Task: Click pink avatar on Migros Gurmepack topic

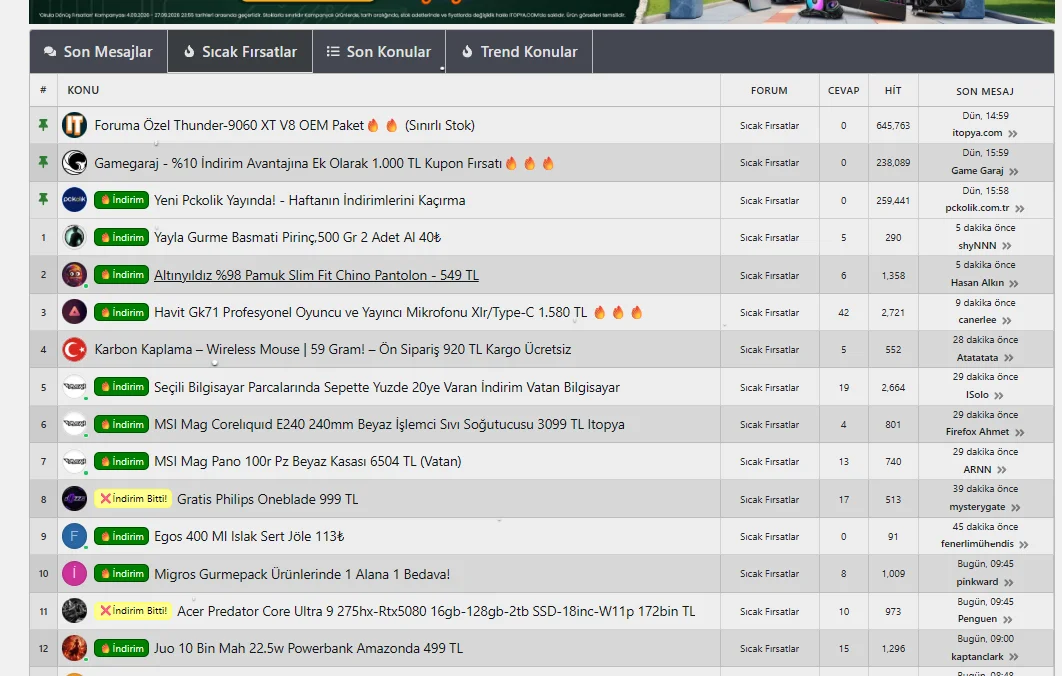Action: (x=75, y=574)
